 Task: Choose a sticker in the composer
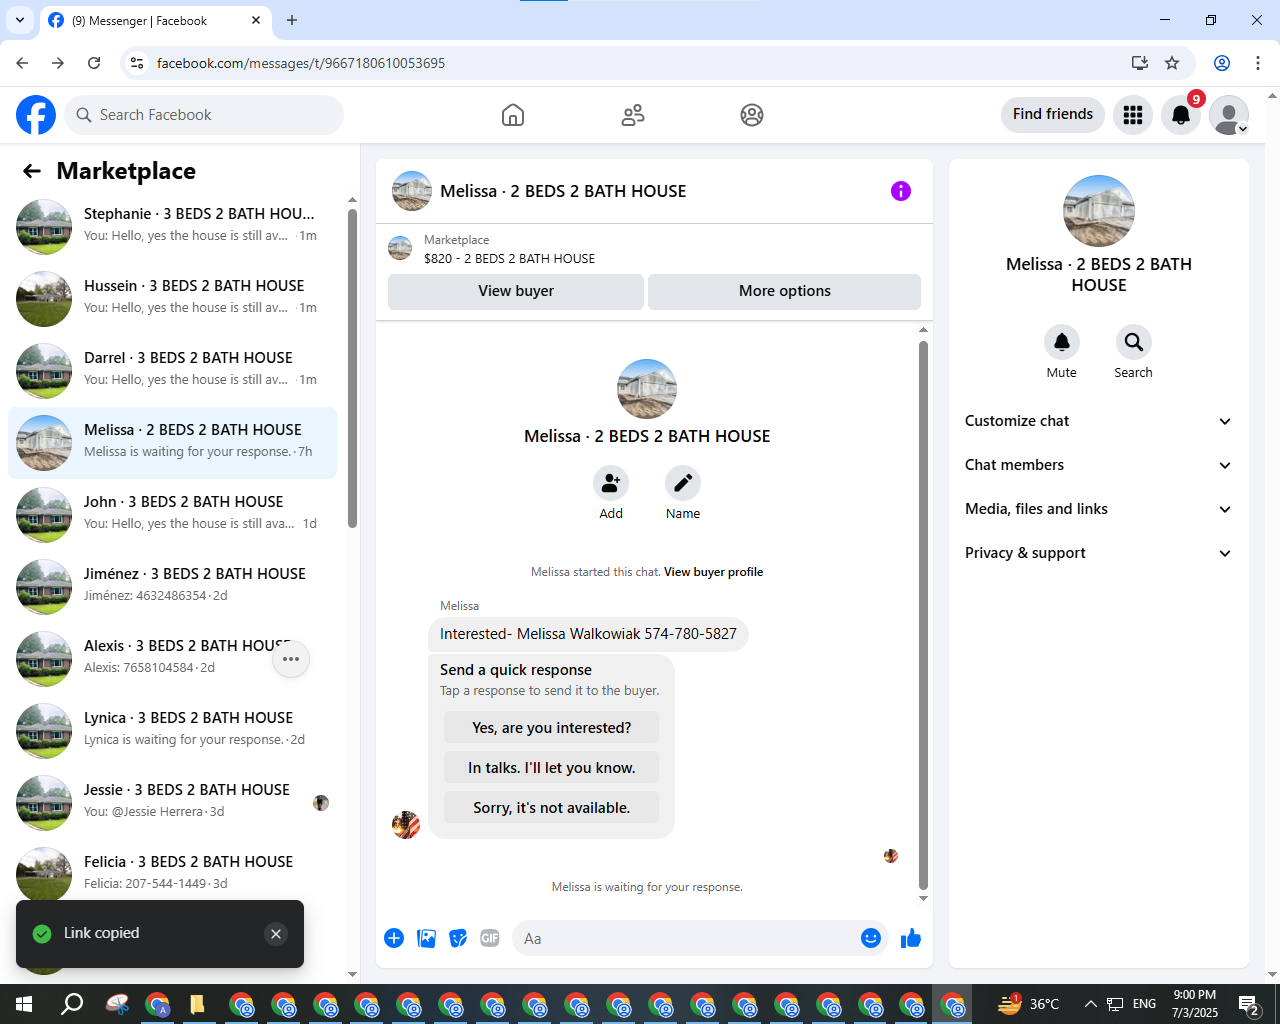tap(458, 938)
